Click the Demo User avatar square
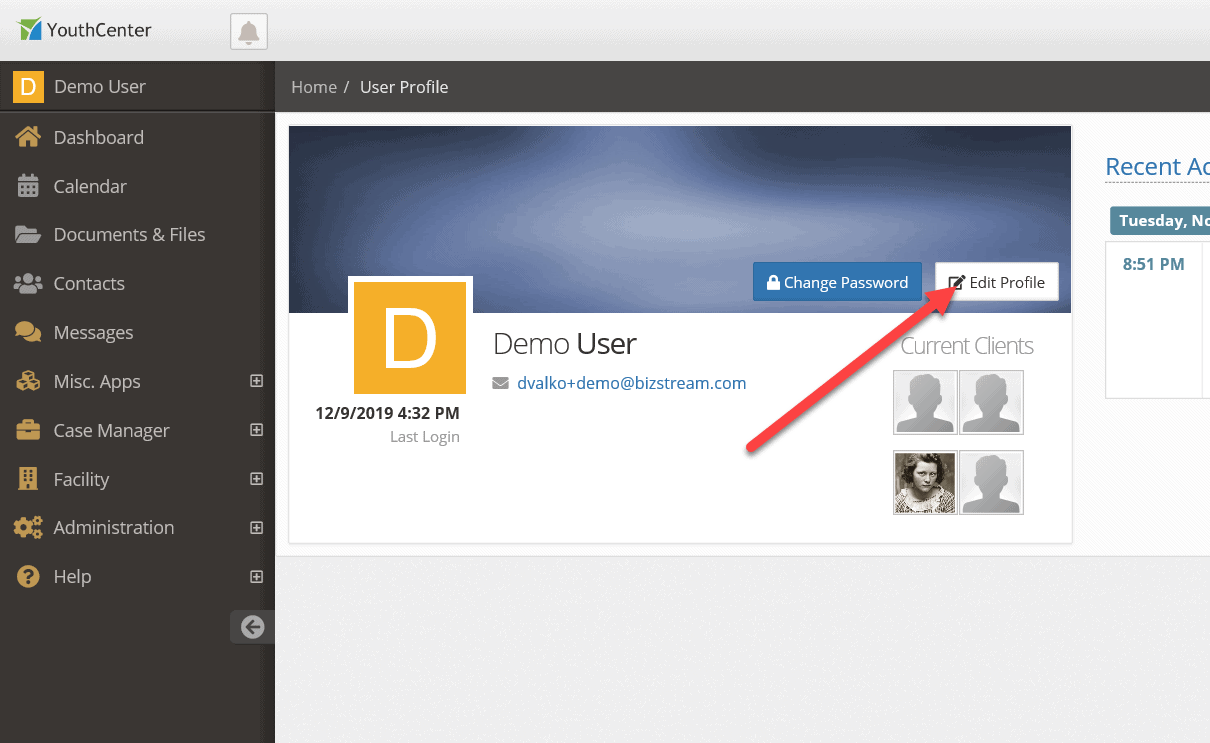 click(x=410, y=337)
